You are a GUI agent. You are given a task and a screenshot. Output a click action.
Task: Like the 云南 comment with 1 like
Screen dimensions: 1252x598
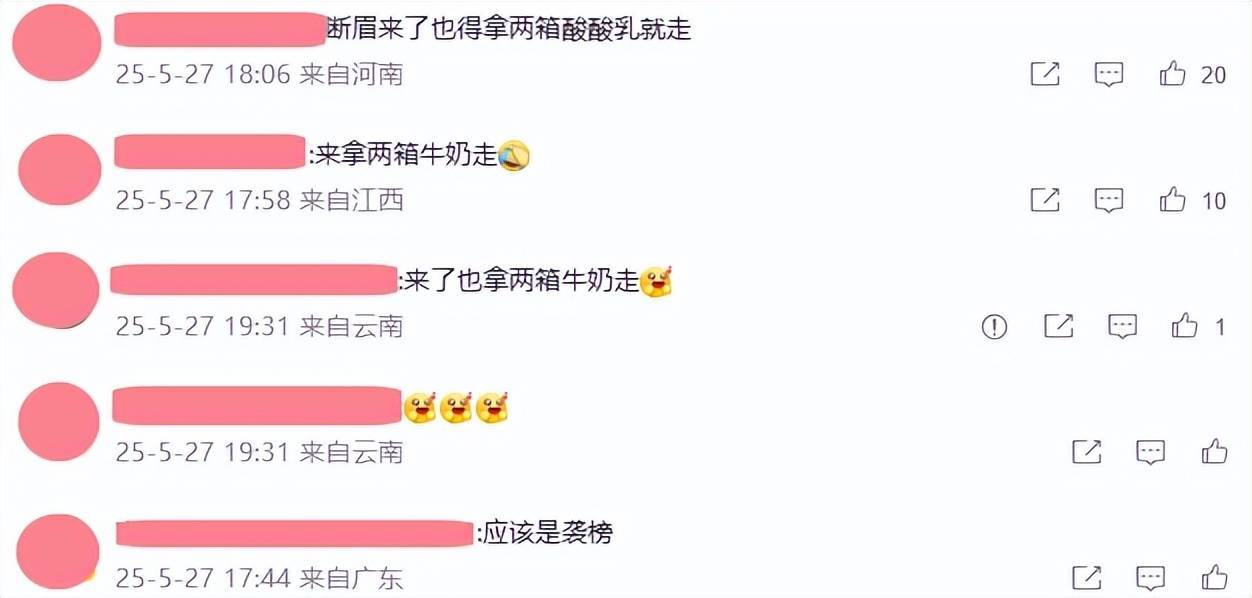tap(1185, 325)
